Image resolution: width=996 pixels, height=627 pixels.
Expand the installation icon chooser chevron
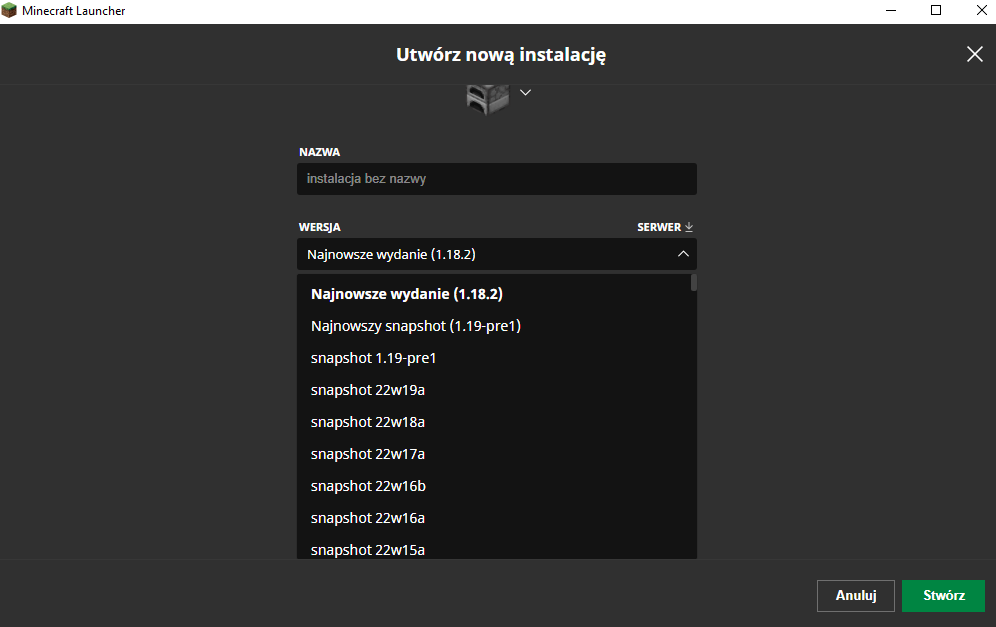525,93
